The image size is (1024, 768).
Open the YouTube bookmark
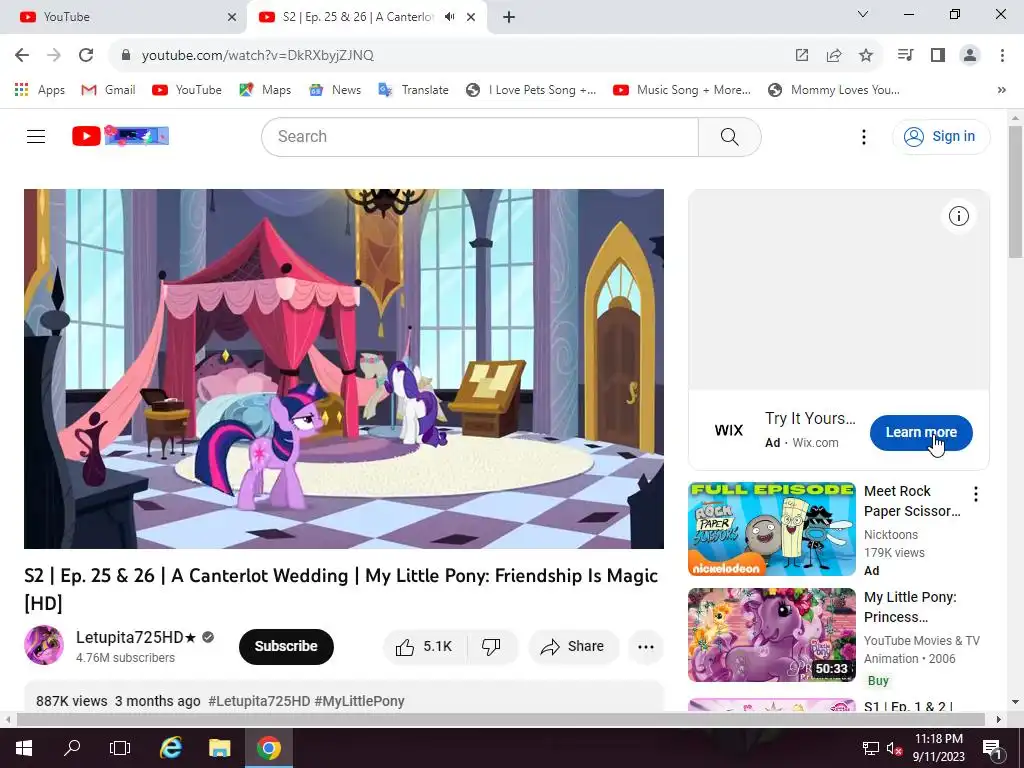pos(187,90)
